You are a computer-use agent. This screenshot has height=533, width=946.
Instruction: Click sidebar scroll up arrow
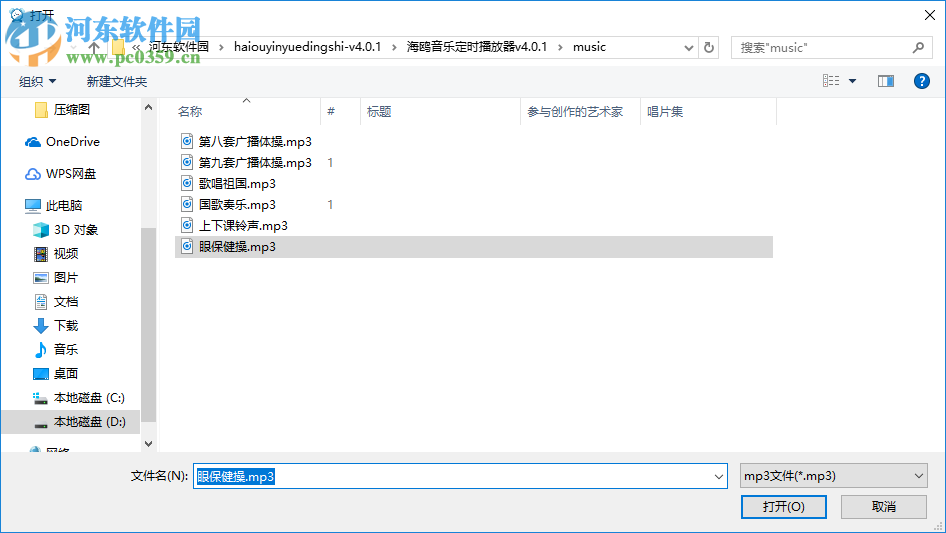[148, 107]
